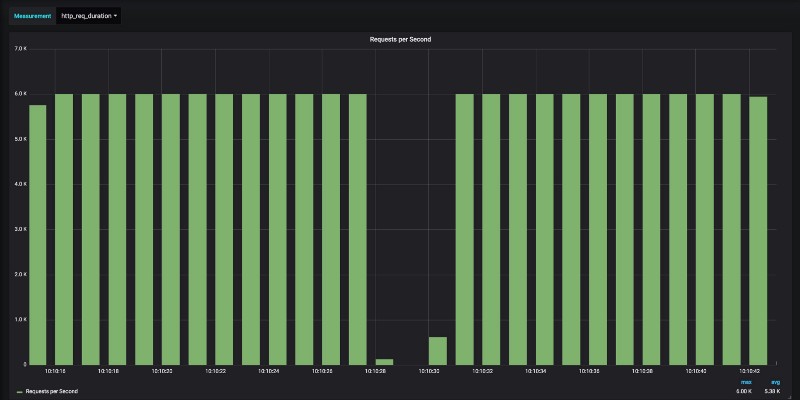Click the 10:10:26 time axis label
The width and height of the screenshot is (800, 400).
coord(322,371)
